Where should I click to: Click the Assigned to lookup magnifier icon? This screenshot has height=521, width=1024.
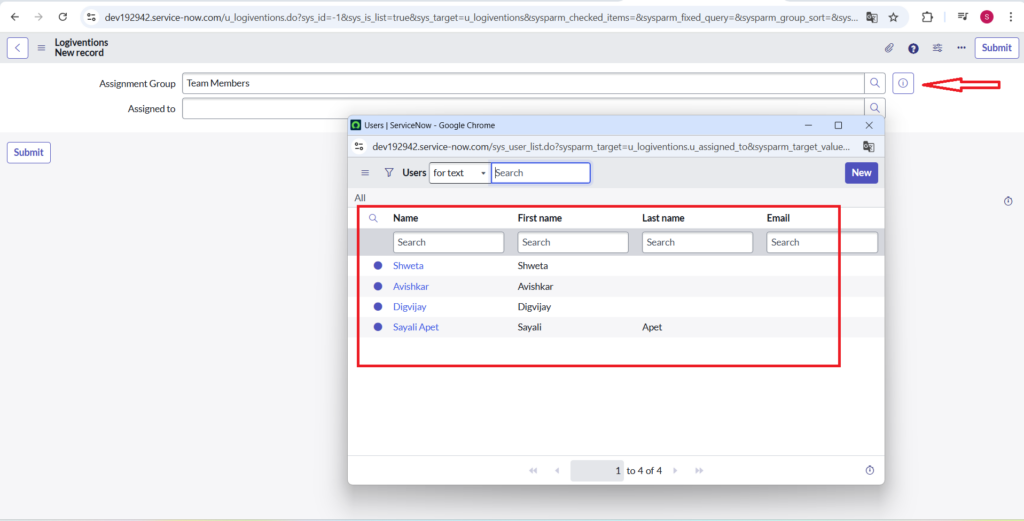(x=875, y=108)
